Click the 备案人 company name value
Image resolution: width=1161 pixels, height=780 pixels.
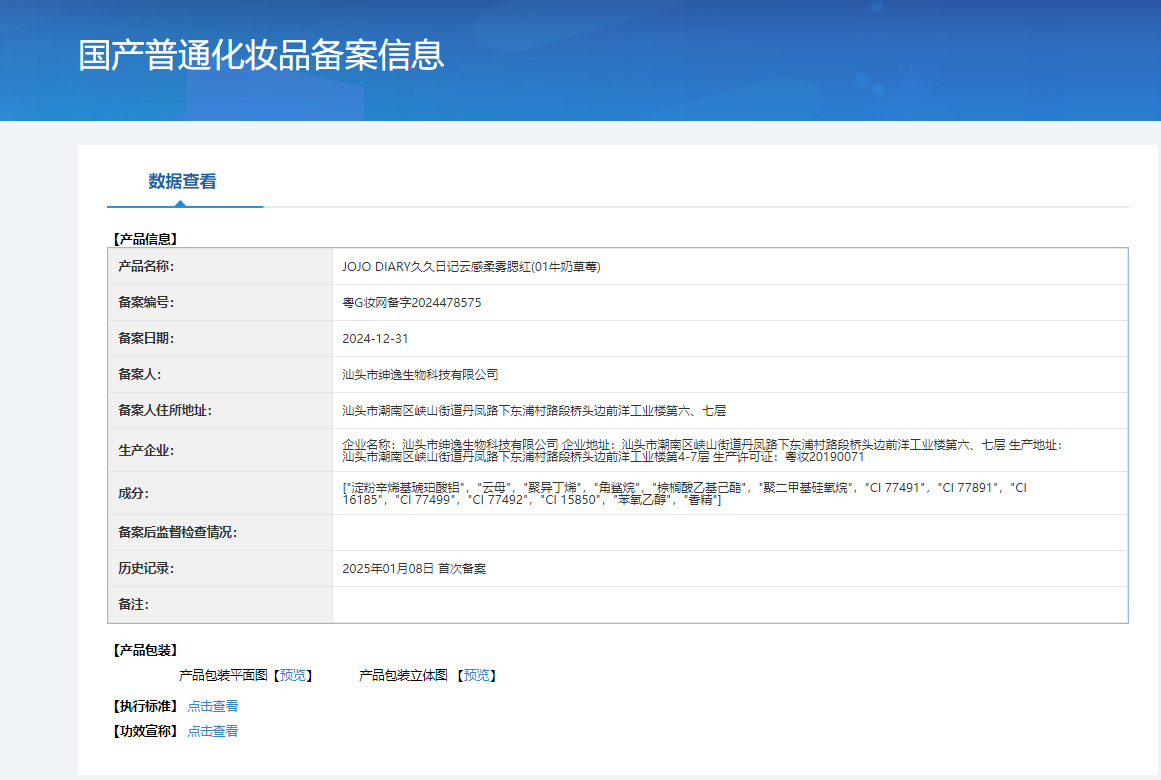[420, 375]
